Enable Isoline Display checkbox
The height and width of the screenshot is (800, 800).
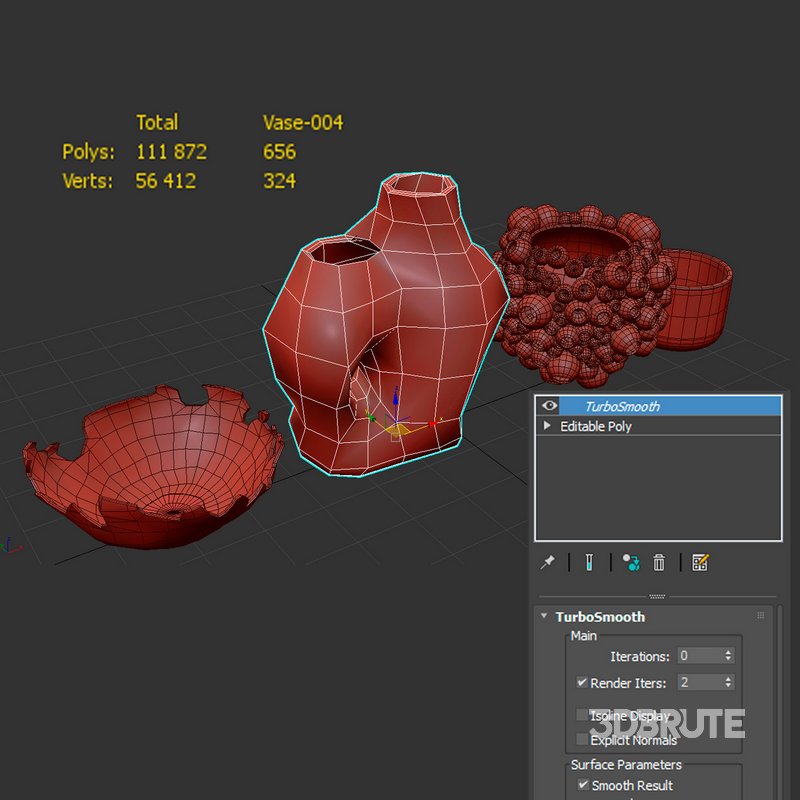(x=581, y=715)
